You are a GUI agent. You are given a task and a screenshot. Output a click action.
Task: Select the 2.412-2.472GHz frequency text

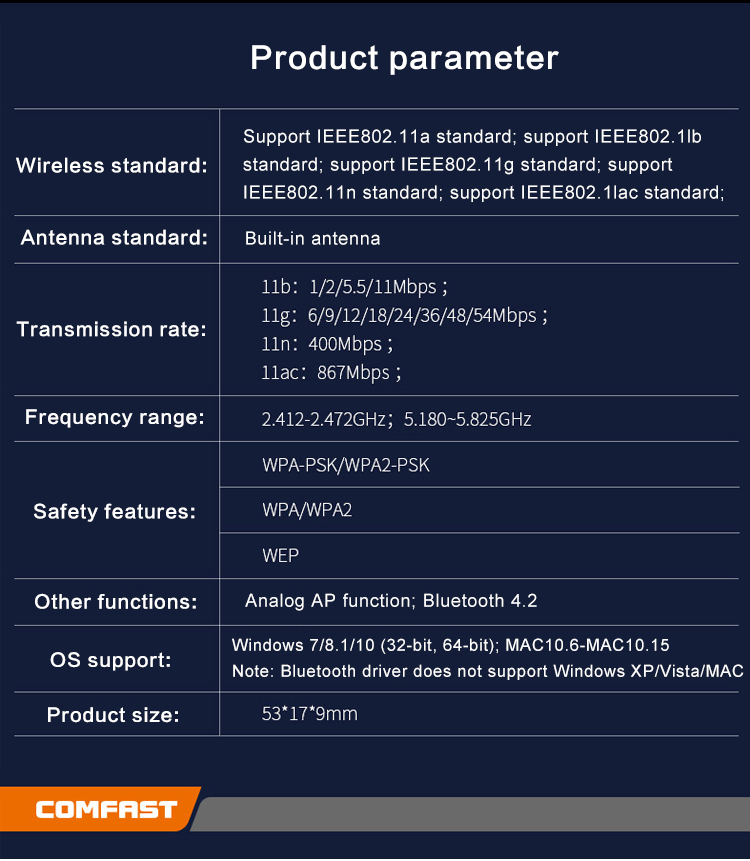click(x=324, y=419)
